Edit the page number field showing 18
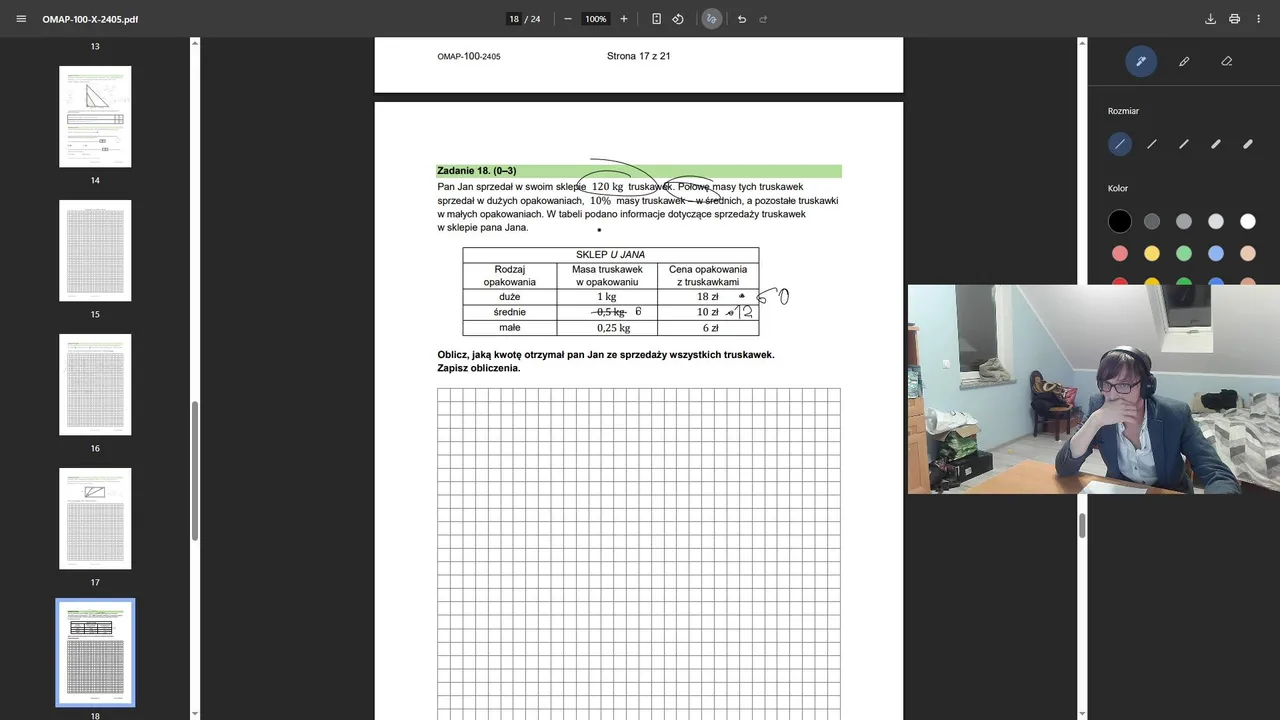Screen dimensions: 1280x720 point(514,19)
